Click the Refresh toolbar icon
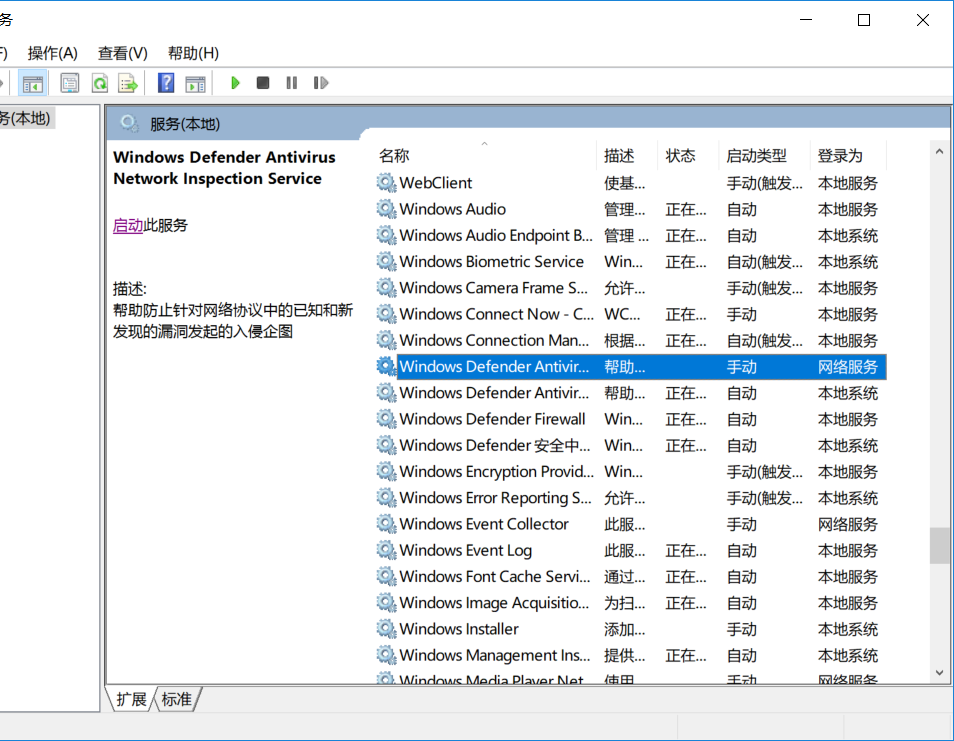This screenshot has height=741, width=954. point(100,83)
